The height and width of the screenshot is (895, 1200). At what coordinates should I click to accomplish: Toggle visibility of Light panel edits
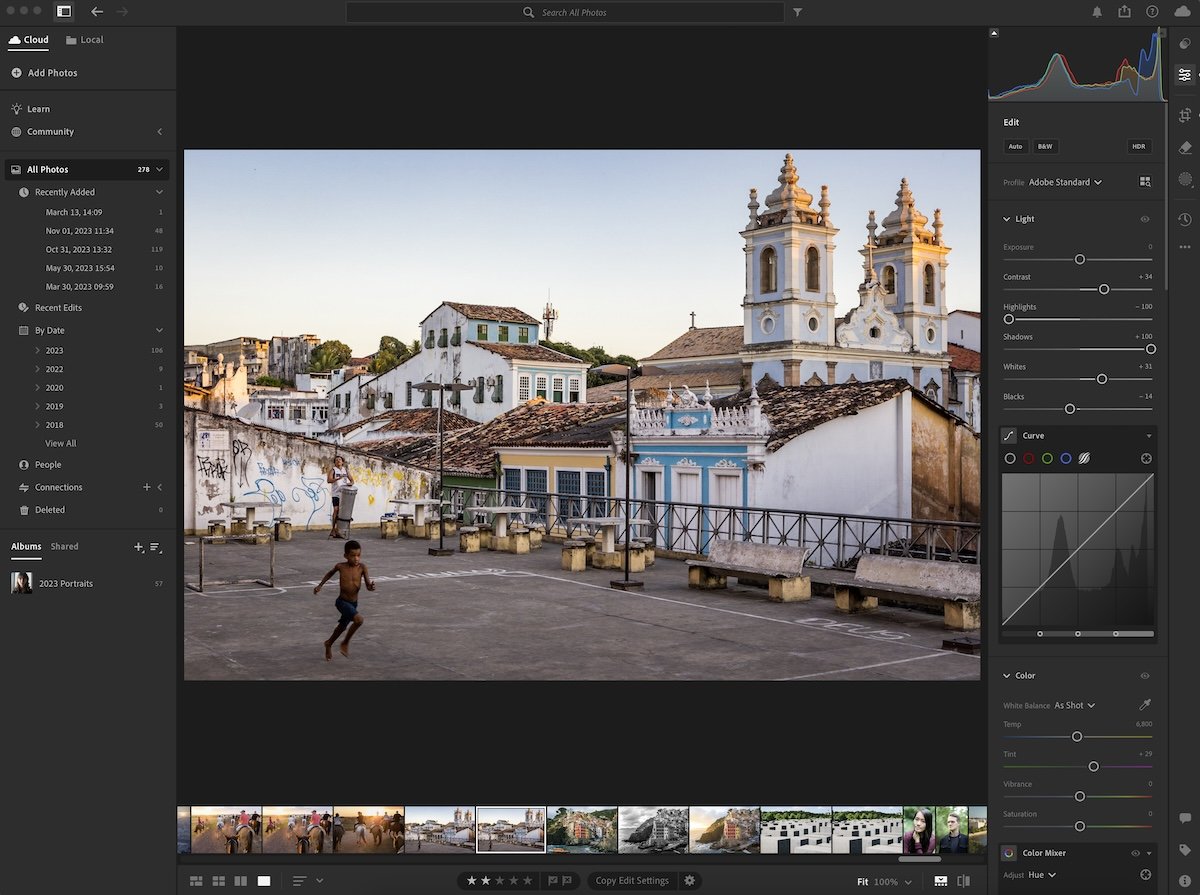[1145, 219]
